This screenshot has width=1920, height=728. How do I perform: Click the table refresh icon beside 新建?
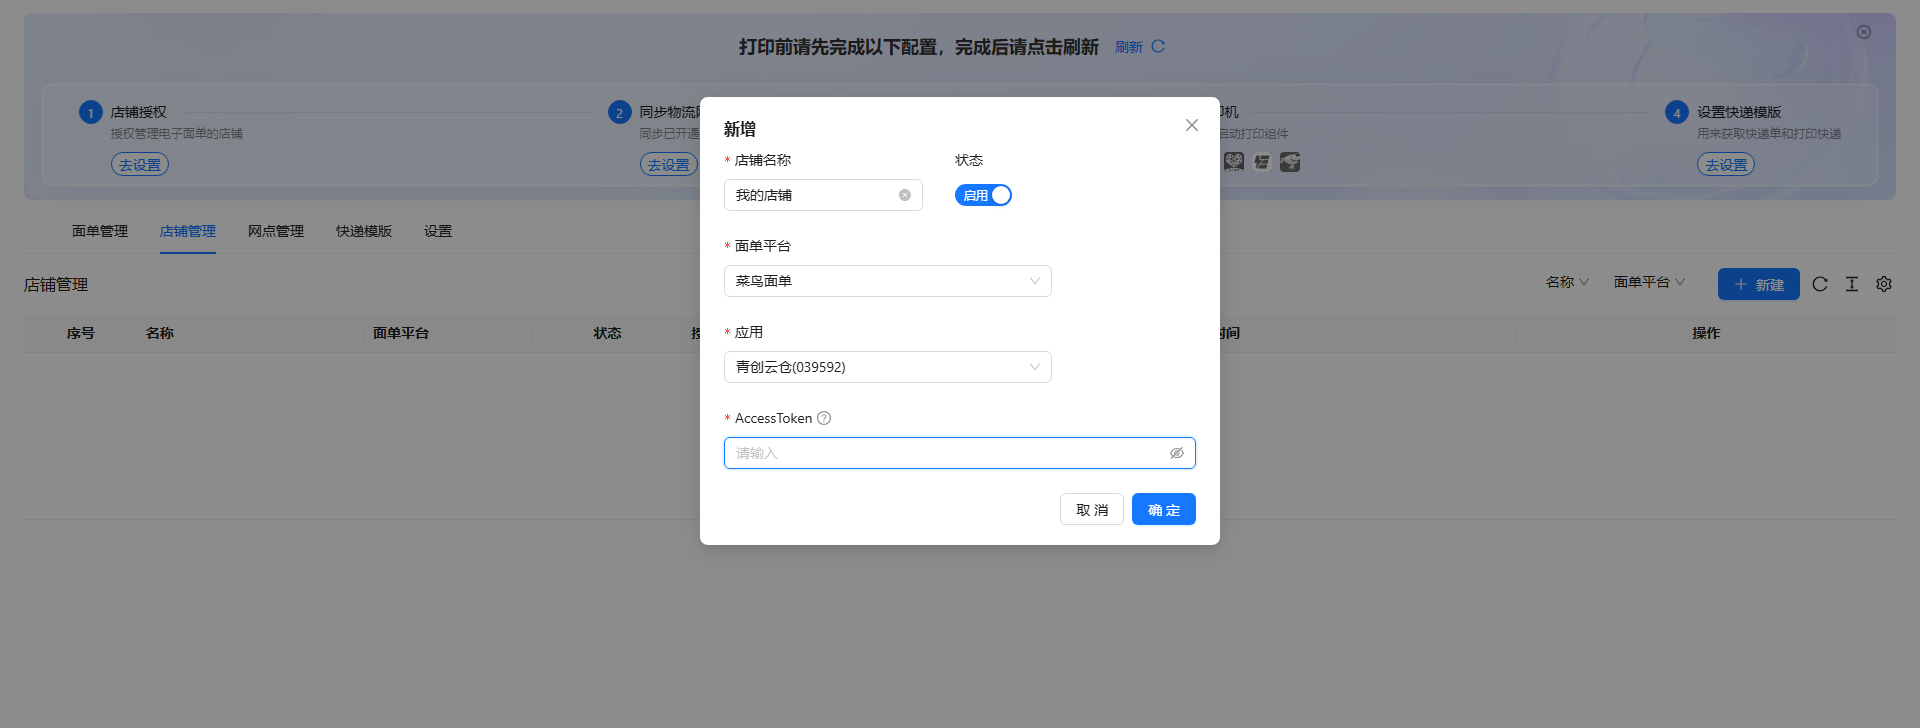(1820, 284)
